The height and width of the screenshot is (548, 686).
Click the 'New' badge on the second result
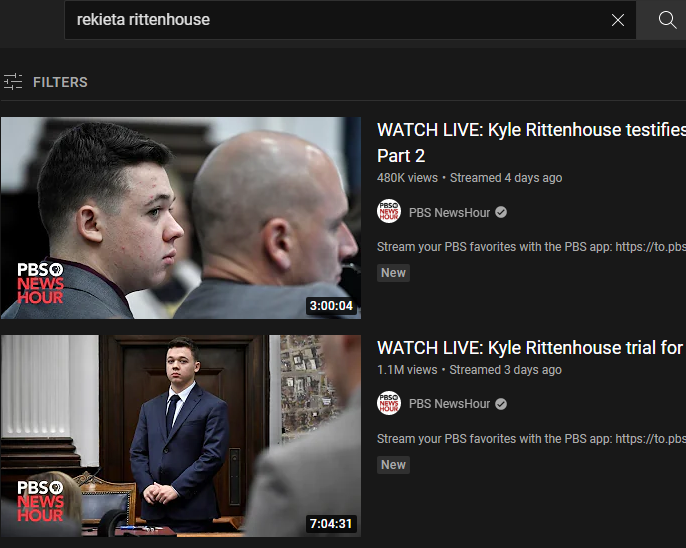click(x=393, y=464)
